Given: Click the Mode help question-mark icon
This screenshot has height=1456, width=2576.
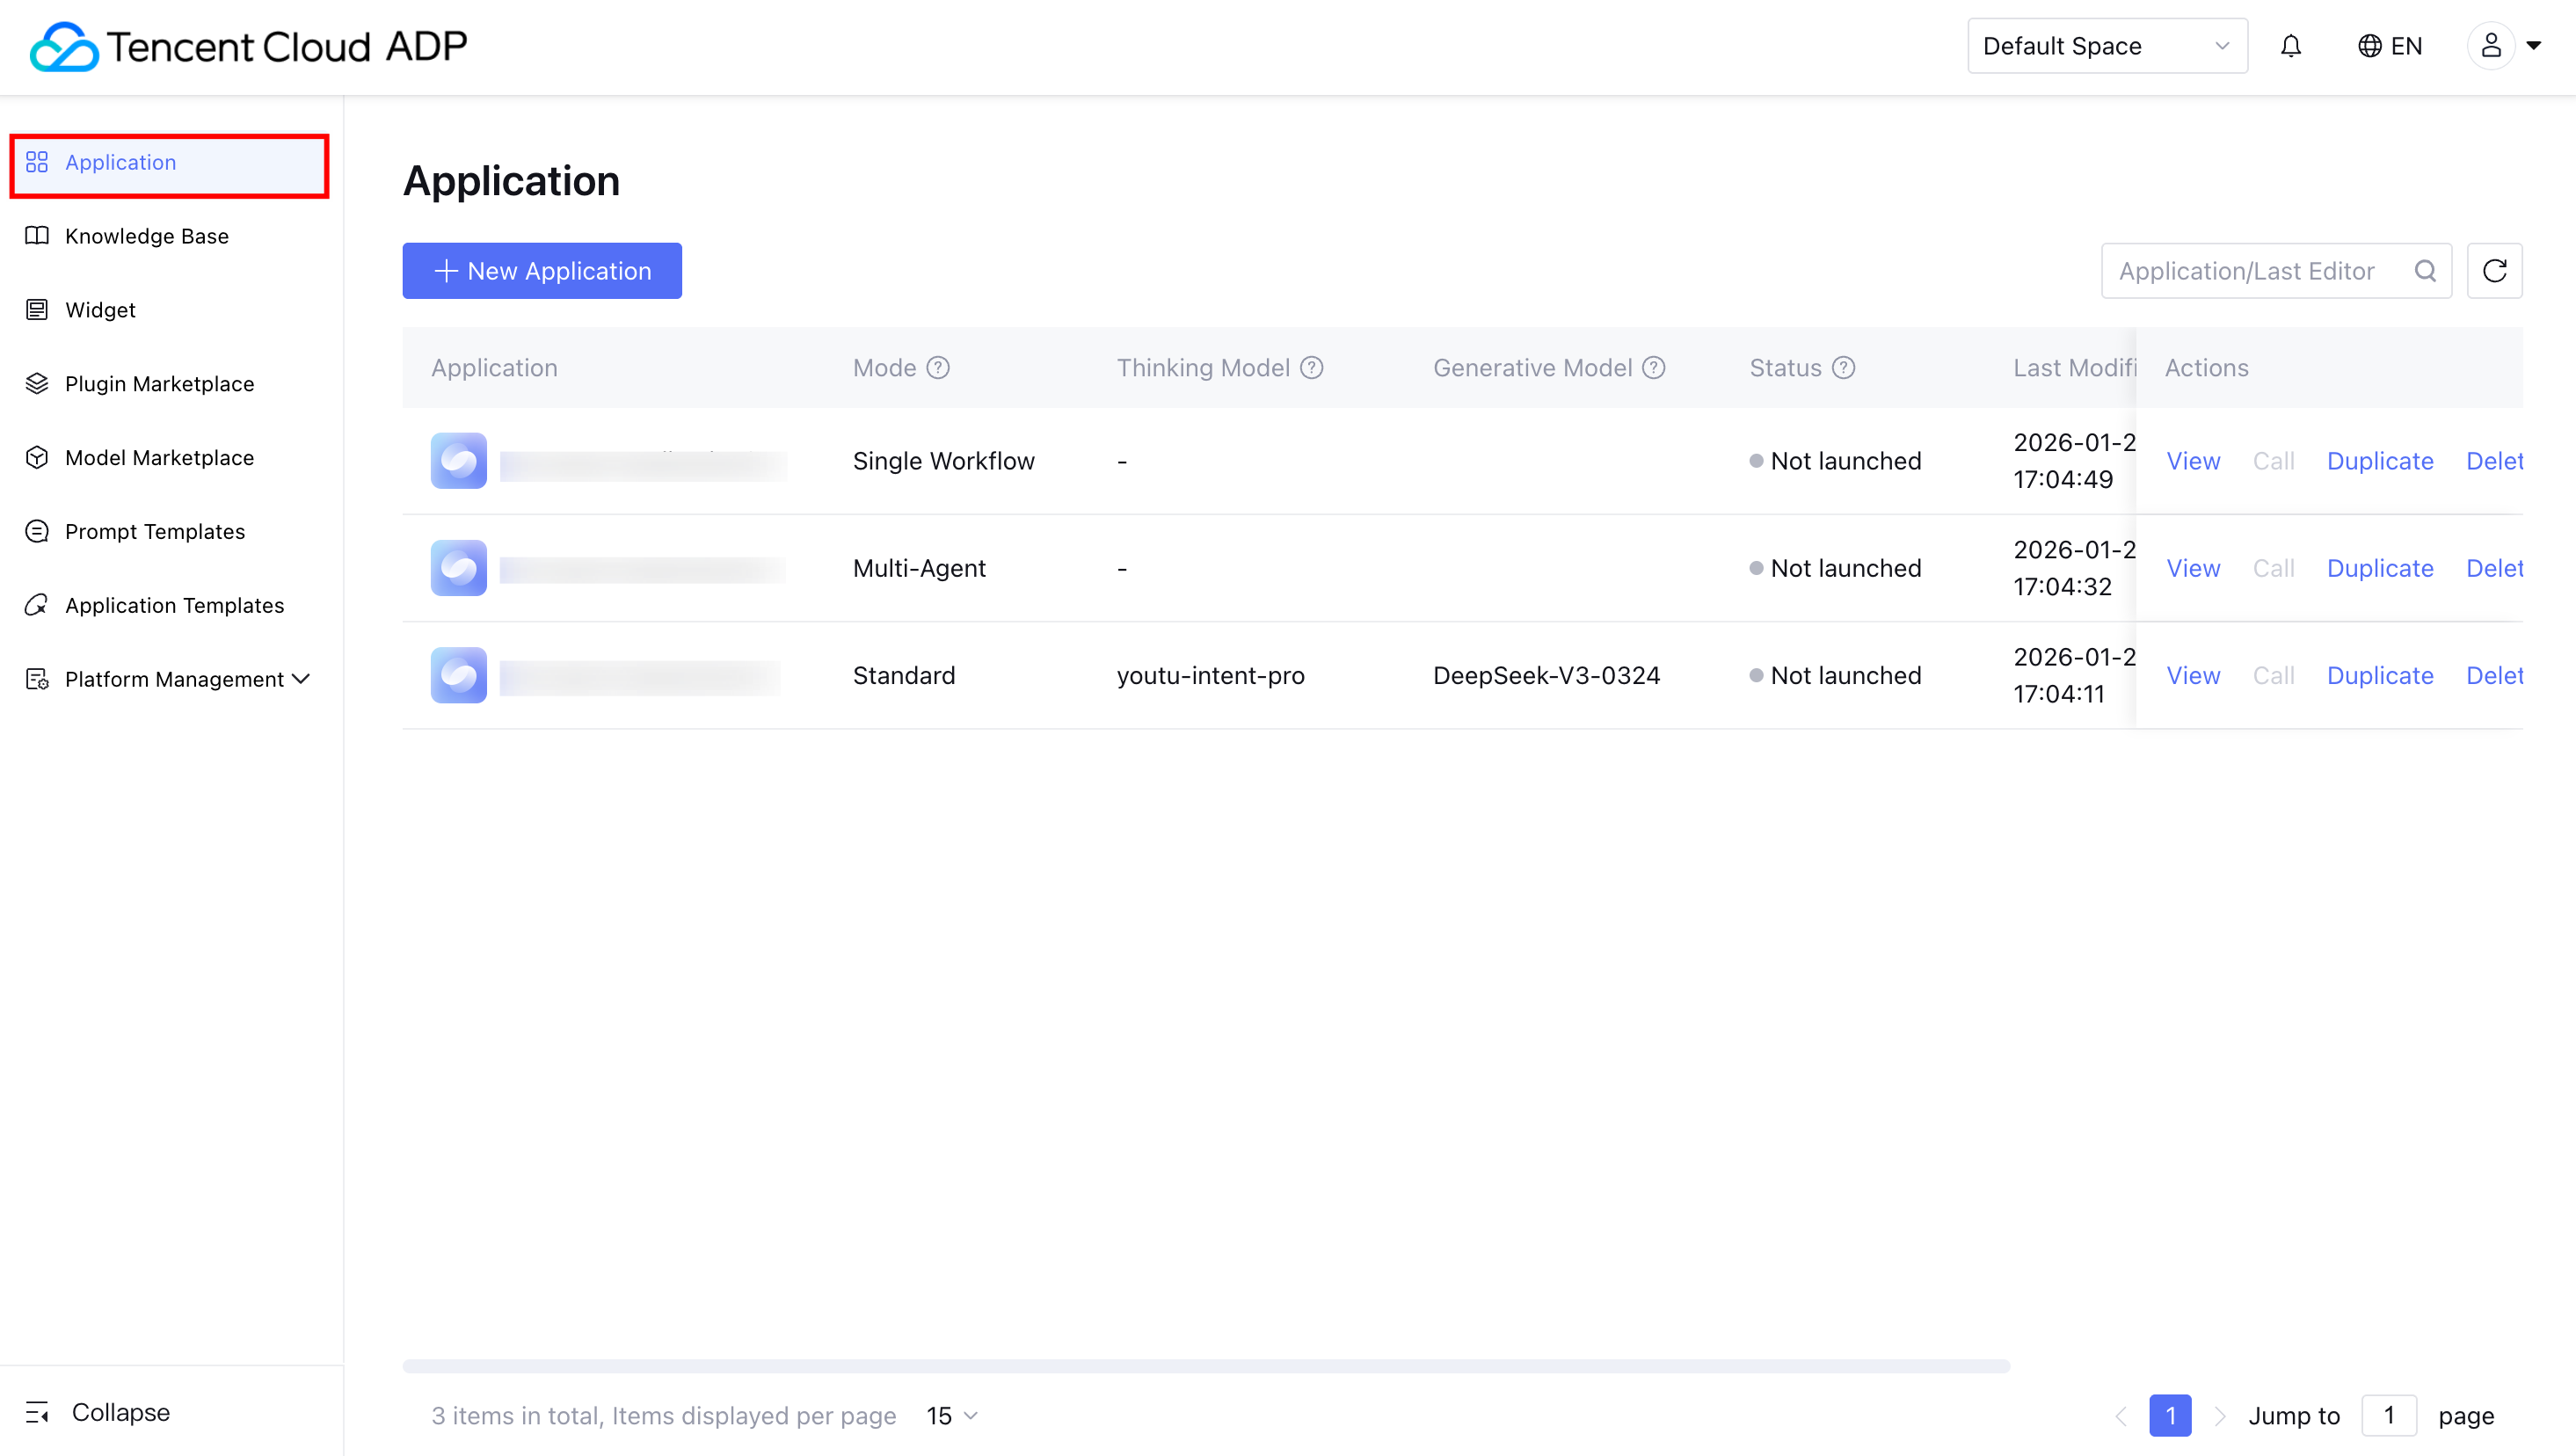Looking at the screenshot, I should point(938,368).
